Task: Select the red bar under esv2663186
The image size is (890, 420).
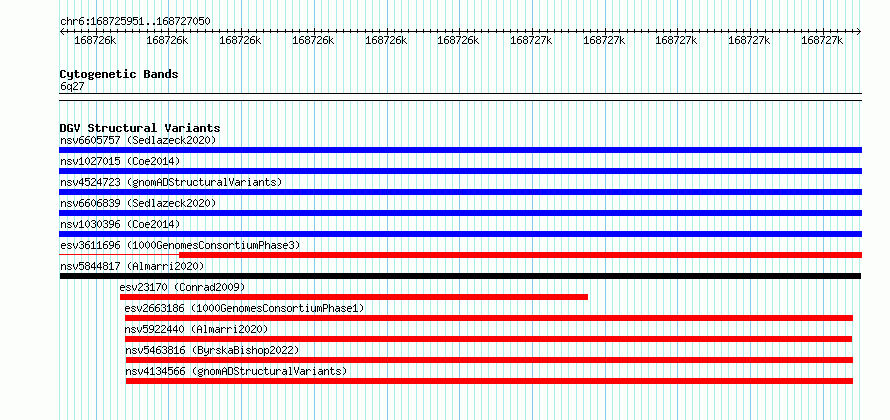Action: pos(489,318)
